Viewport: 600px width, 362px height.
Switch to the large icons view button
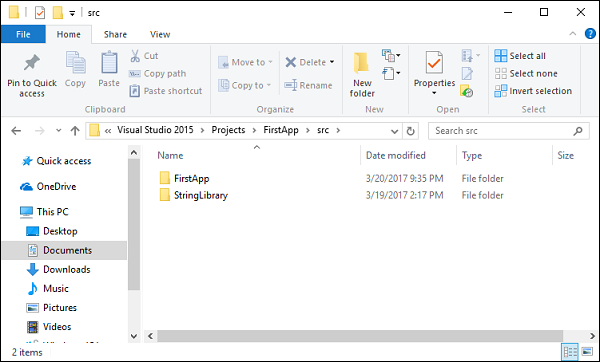tap(587, 351)
